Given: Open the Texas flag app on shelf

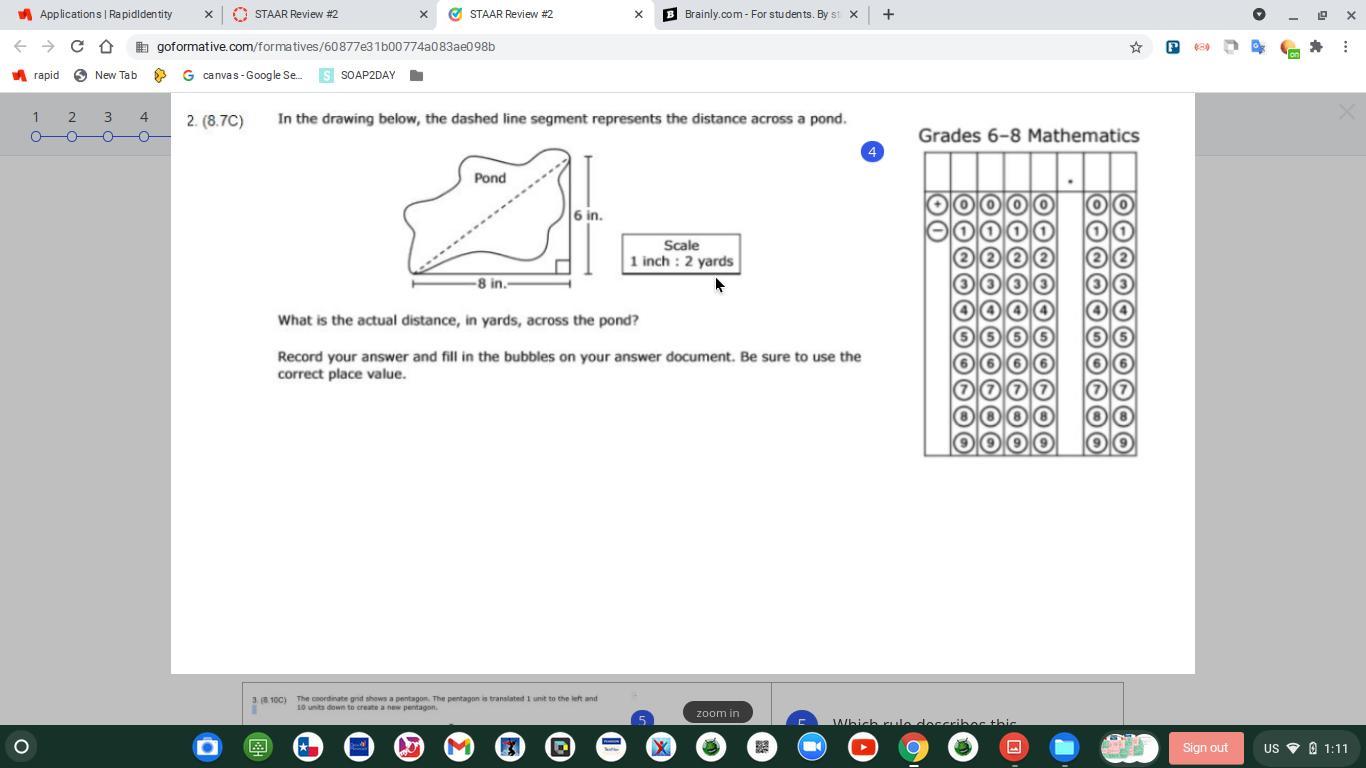Looking at the screenshot, I should point(308,747).
